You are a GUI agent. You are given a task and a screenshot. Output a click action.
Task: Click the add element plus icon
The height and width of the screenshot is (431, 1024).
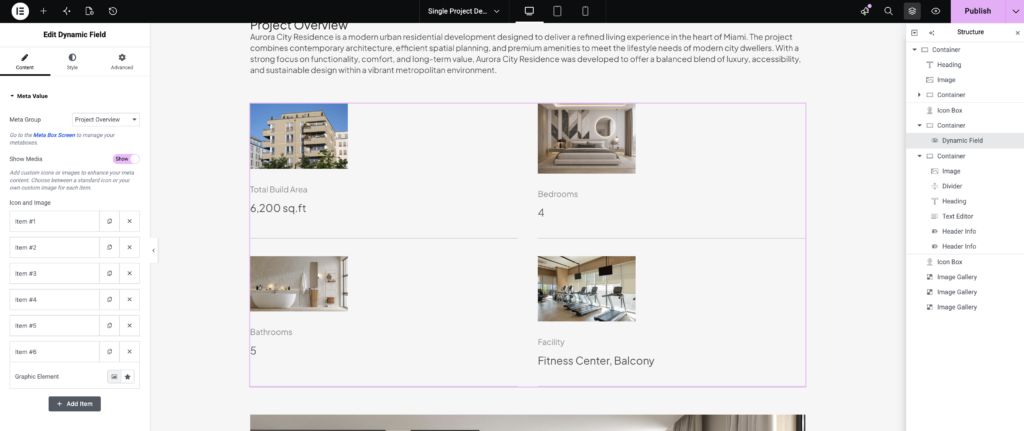43,11
